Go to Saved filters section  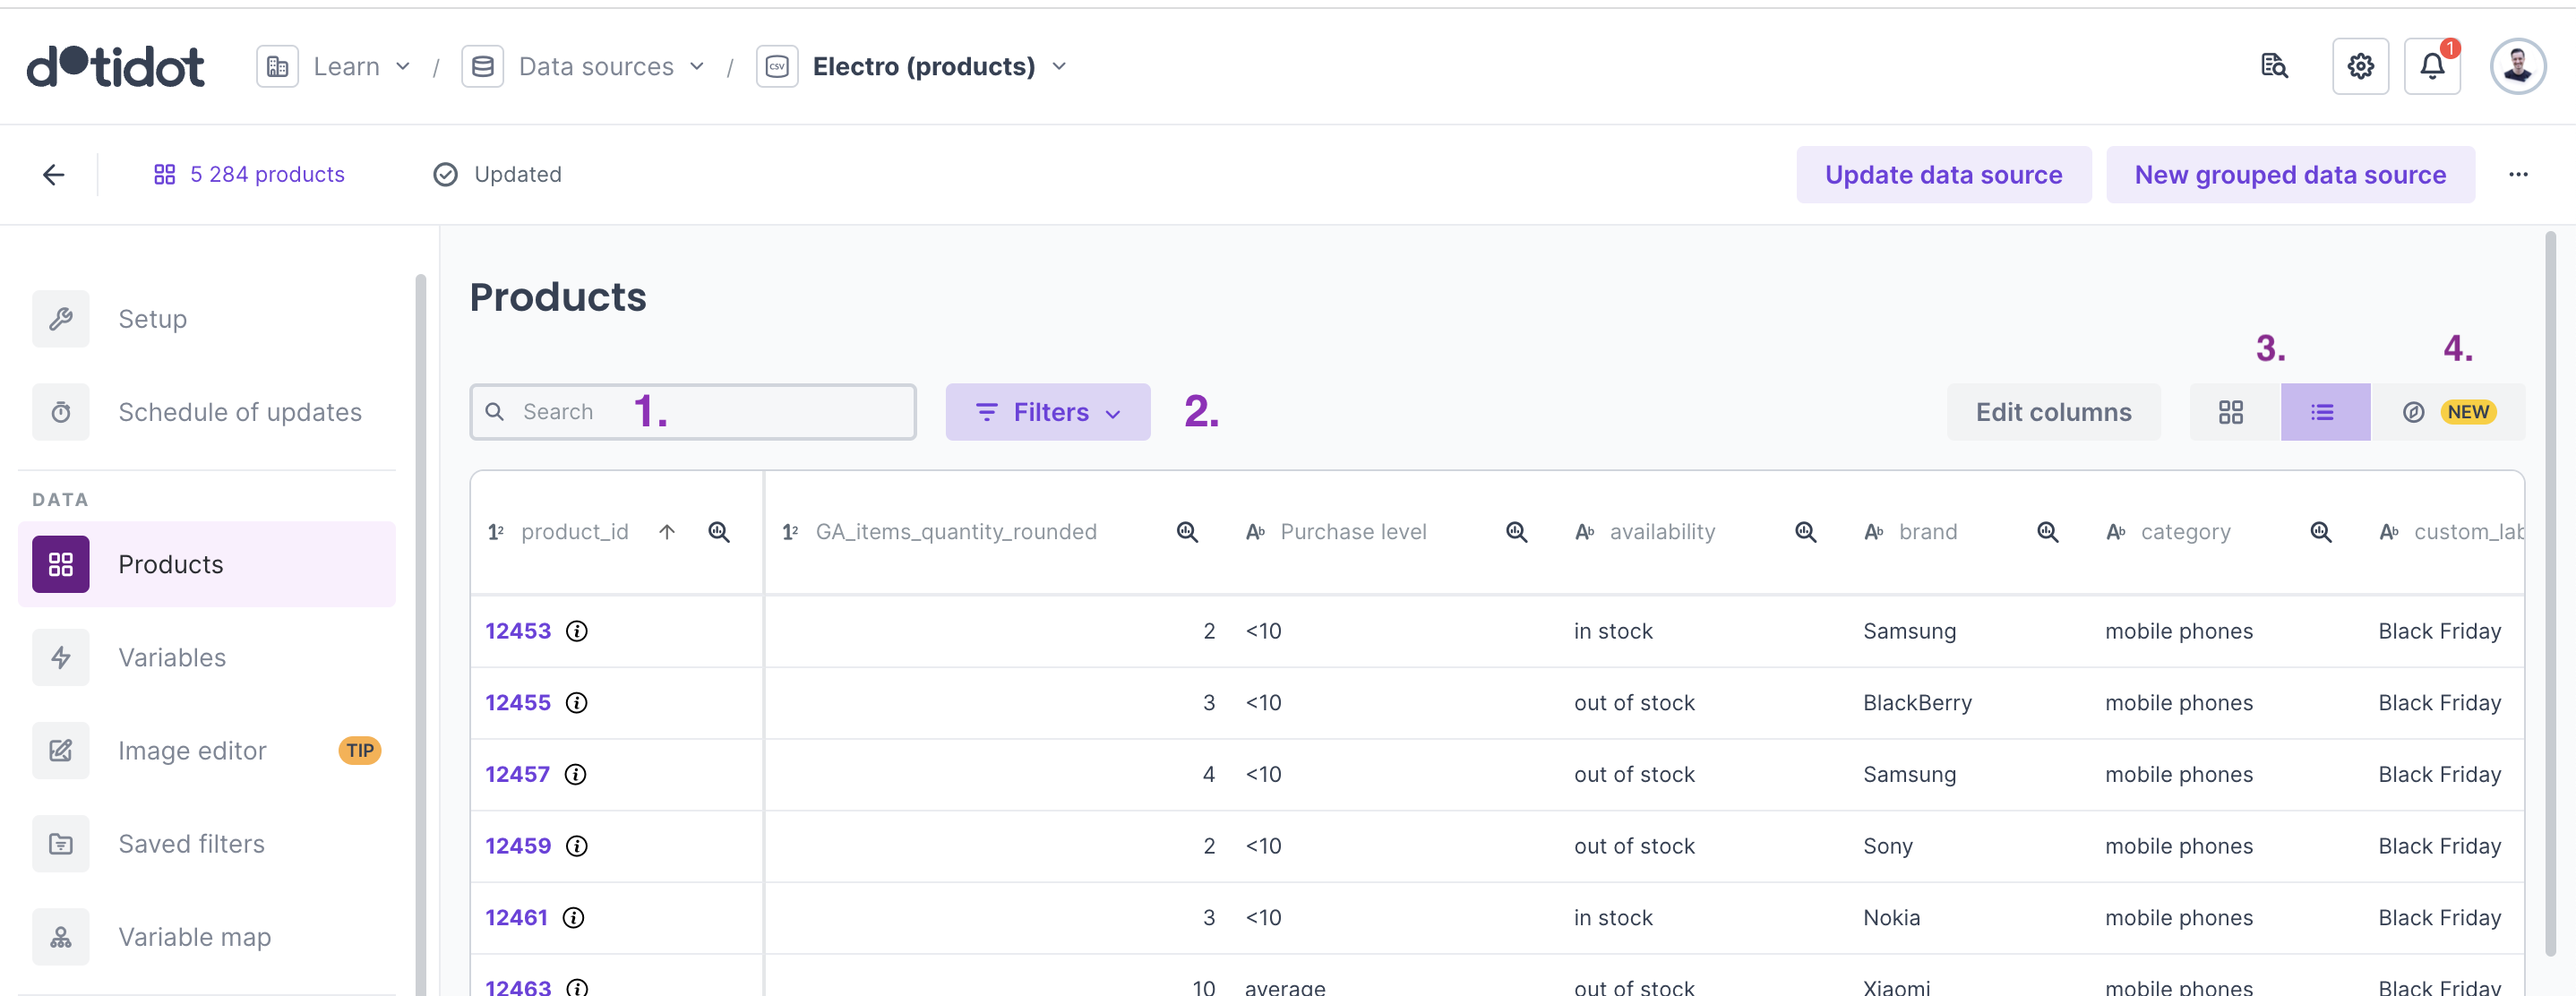pos(191,843)
